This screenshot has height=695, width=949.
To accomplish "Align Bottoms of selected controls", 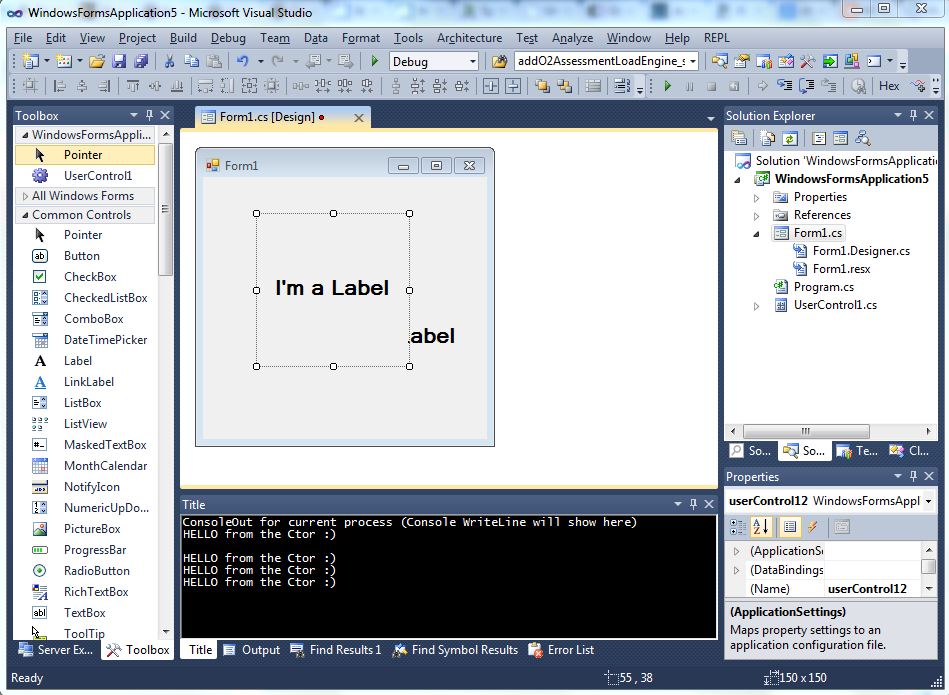I will pyautogui.click(x=177, y=86).
